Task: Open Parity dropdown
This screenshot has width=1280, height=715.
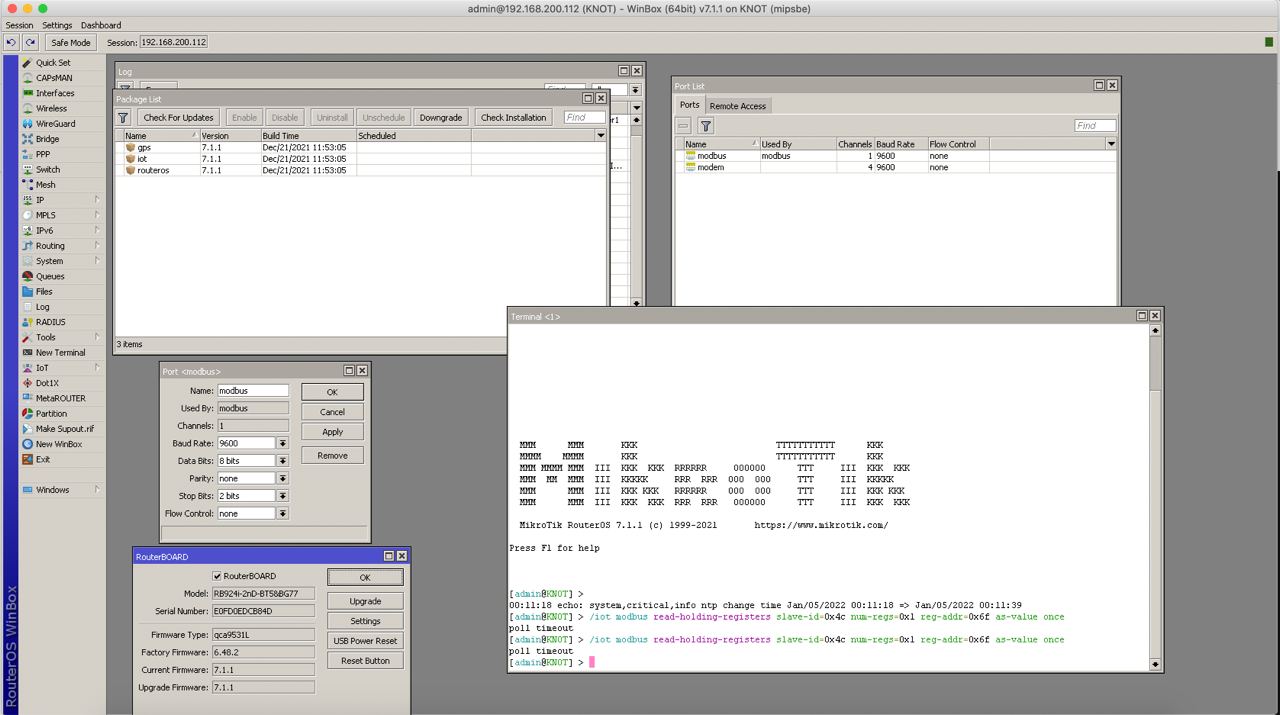Action: click(283, 478)
